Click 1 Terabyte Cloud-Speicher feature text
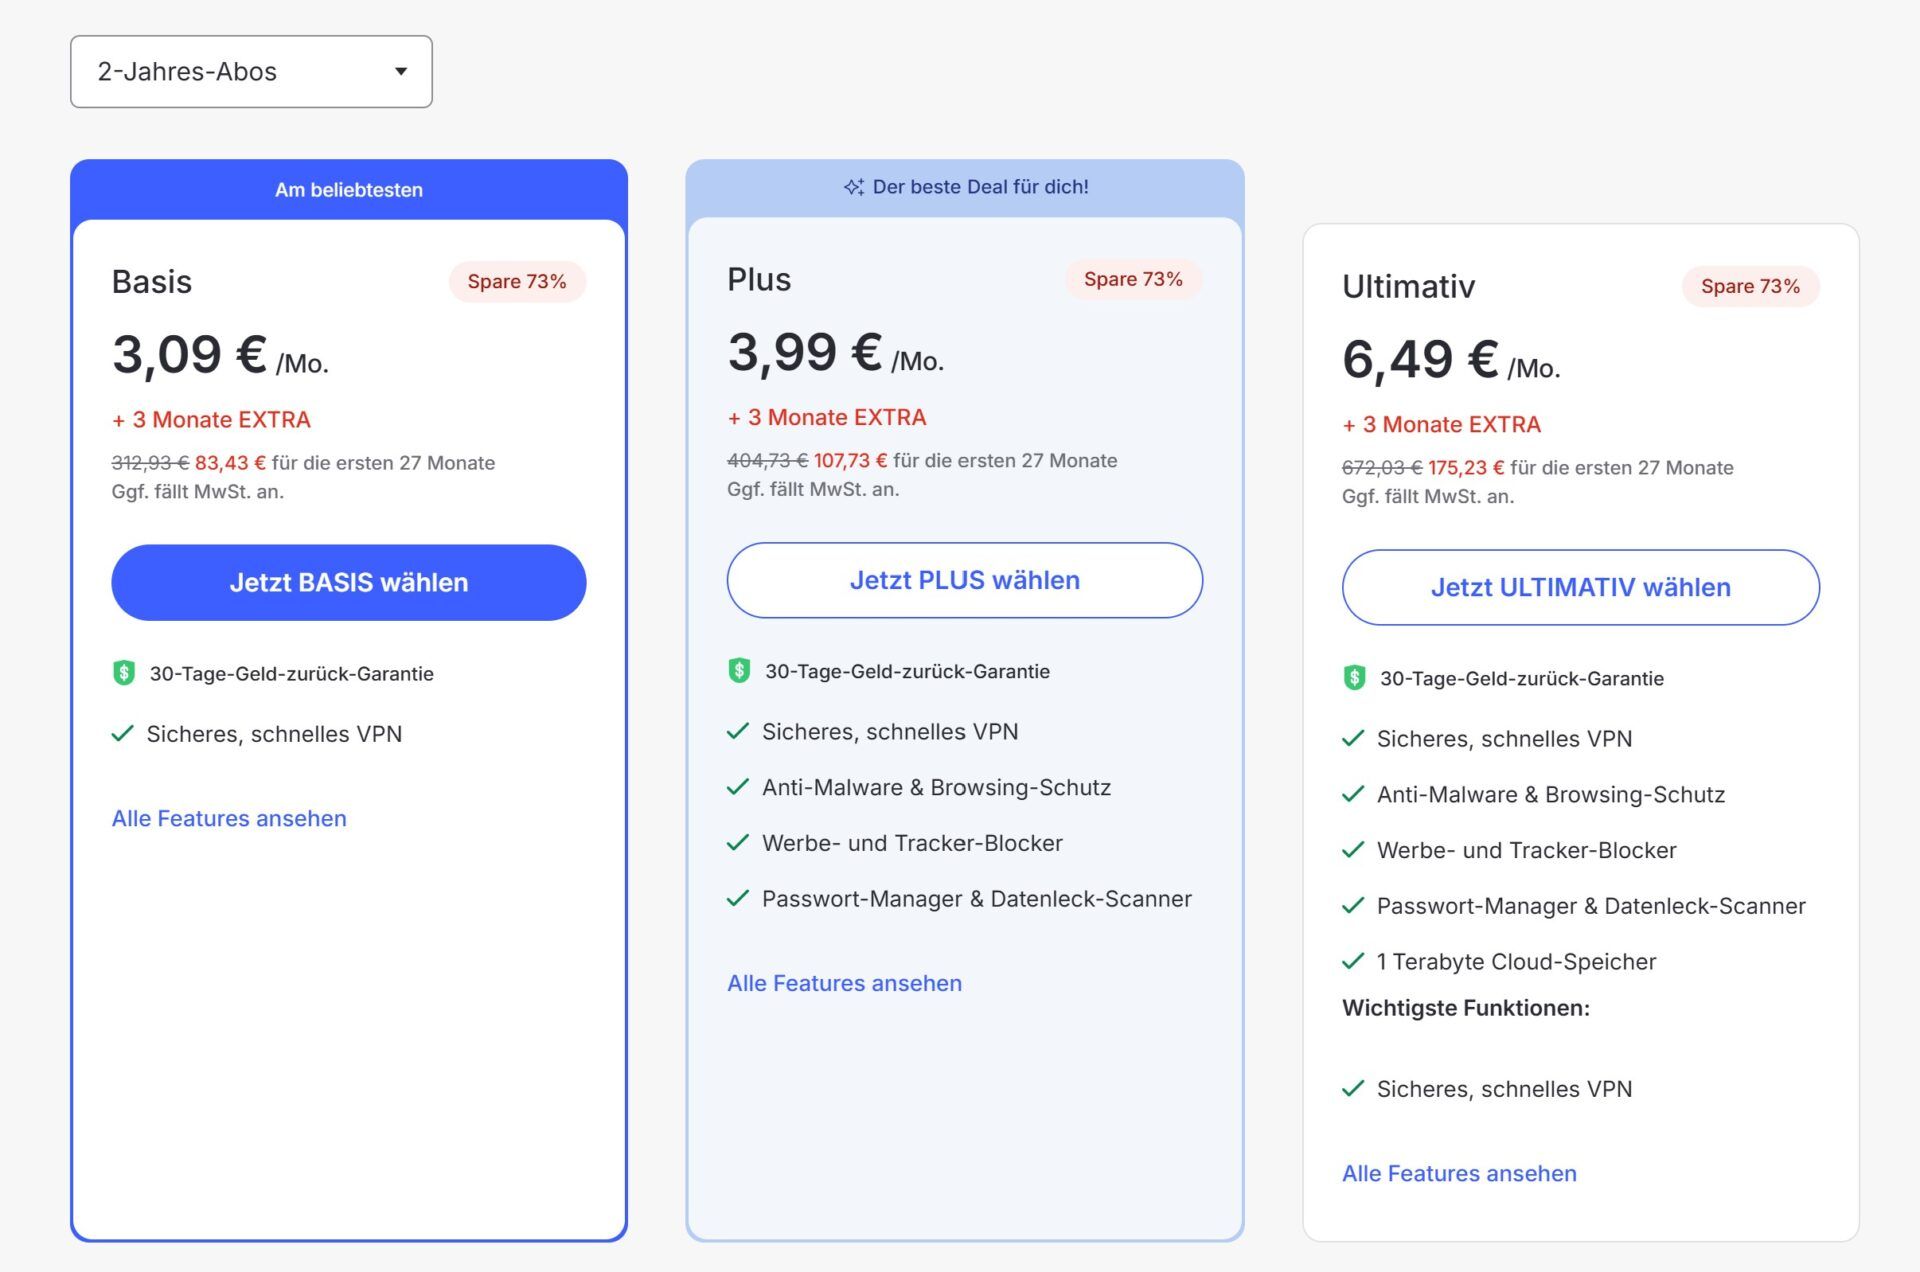 pos(1516,962)
